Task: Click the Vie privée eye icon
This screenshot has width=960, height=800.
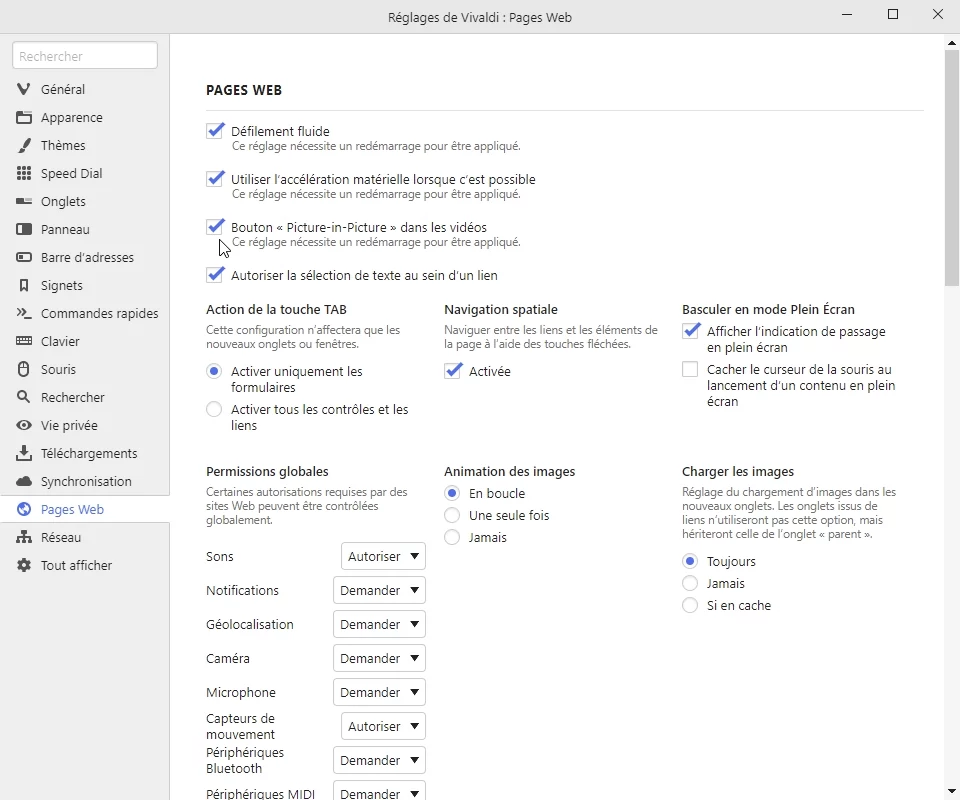Action: 23,425
